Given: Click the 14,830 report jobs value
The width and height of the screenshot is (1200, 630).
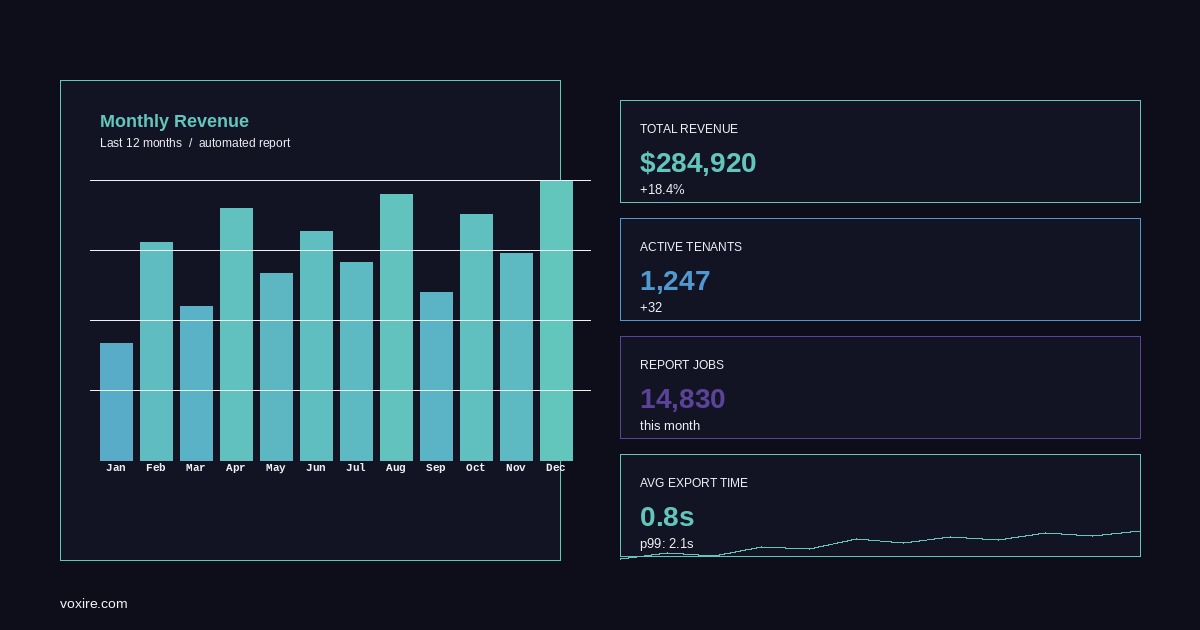Looking at the screenshot, I should [x=683, y=399].
